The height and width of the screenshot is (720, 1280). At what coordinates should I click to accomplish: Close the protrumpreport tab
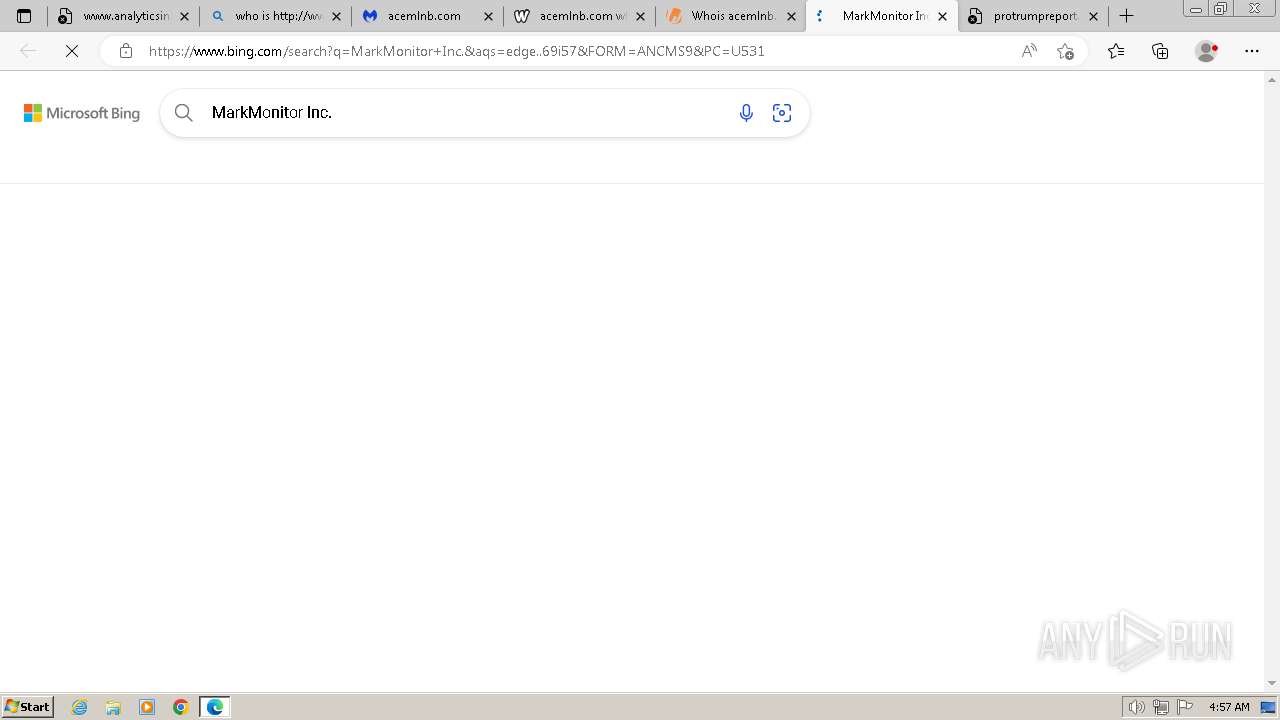(1093, 16)
